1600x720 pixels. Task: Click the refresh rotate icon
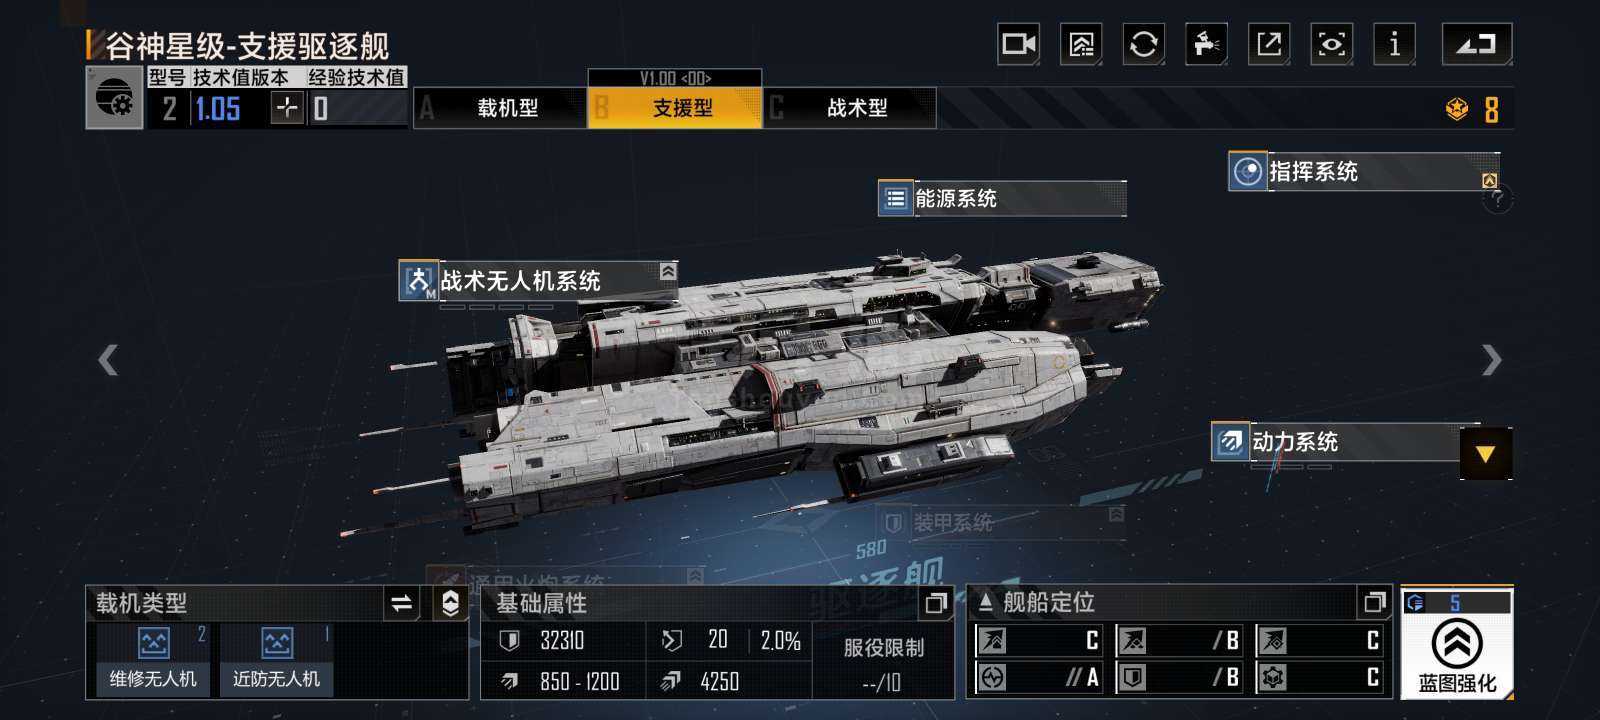click(1143, 44)
